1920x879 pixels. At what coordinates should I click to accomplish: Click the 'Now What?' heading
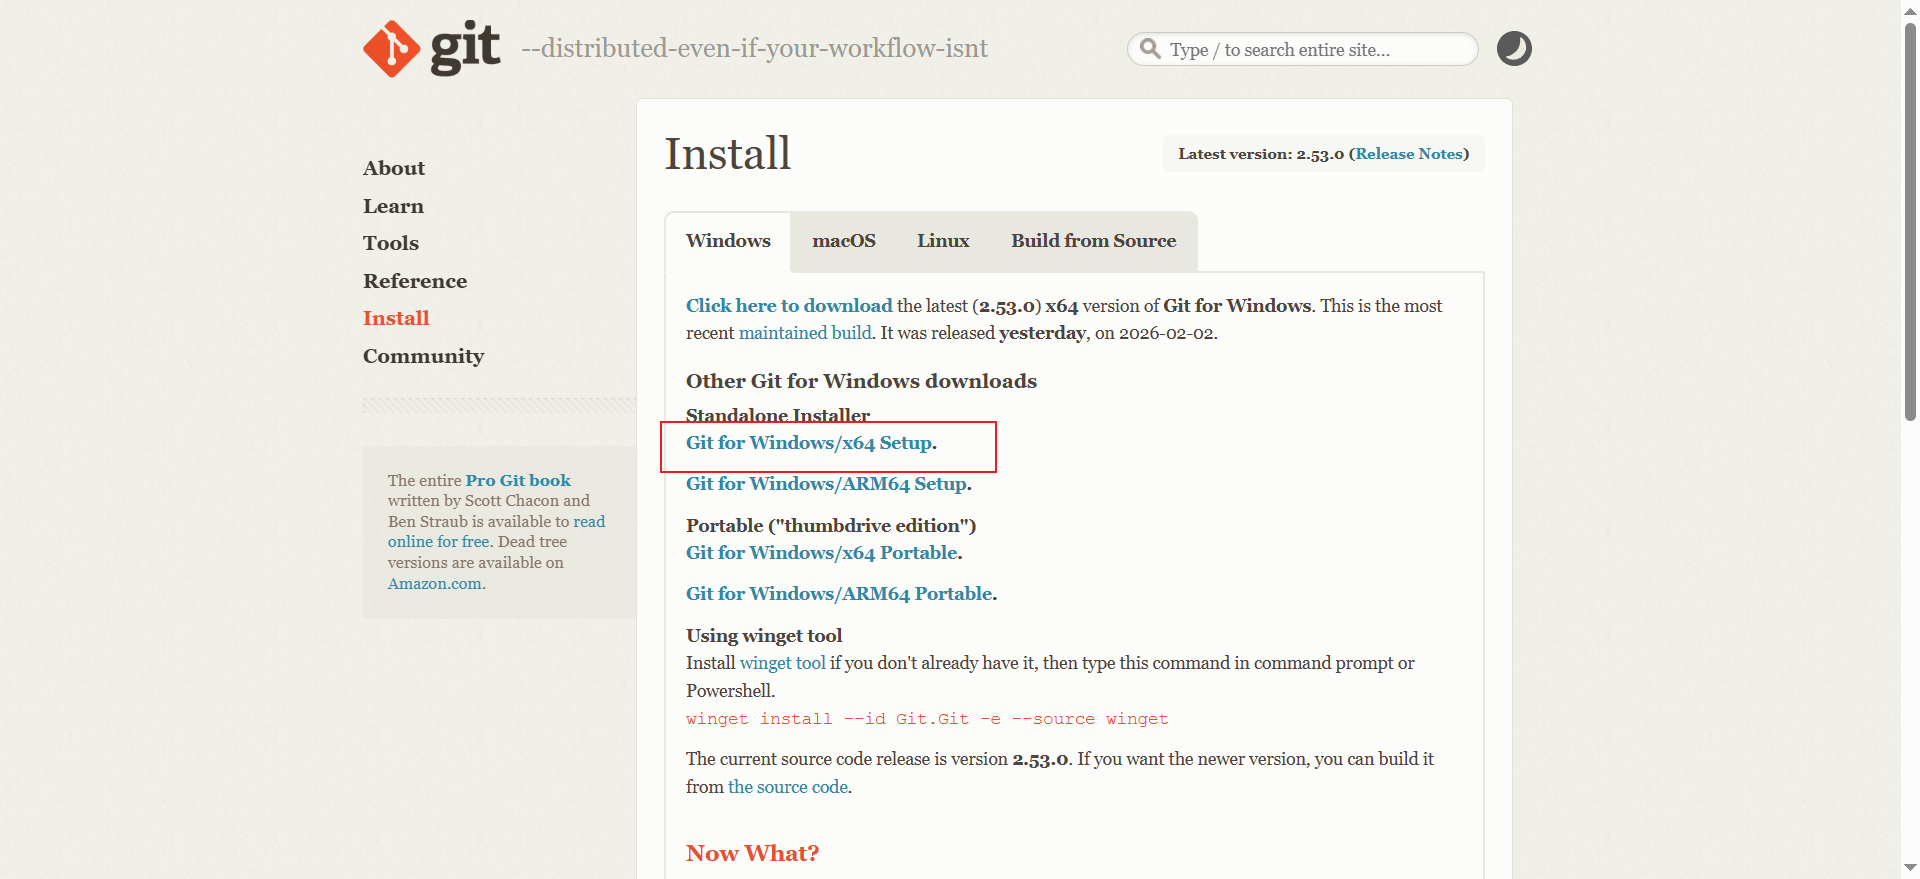point(752,853)
